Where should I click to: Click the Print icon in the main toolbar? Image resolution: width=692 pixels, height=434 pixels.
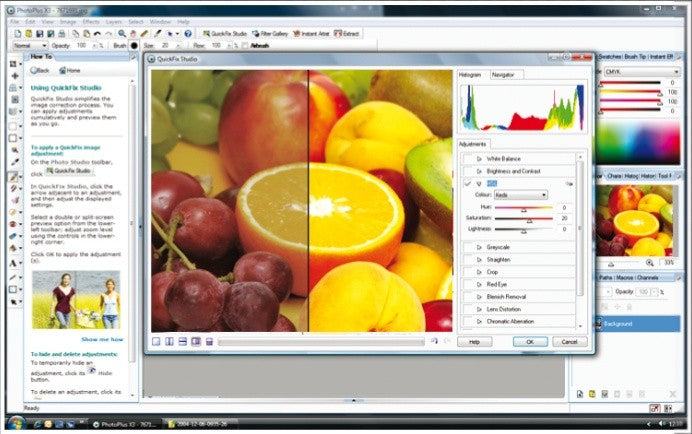[x=62, y=34]
